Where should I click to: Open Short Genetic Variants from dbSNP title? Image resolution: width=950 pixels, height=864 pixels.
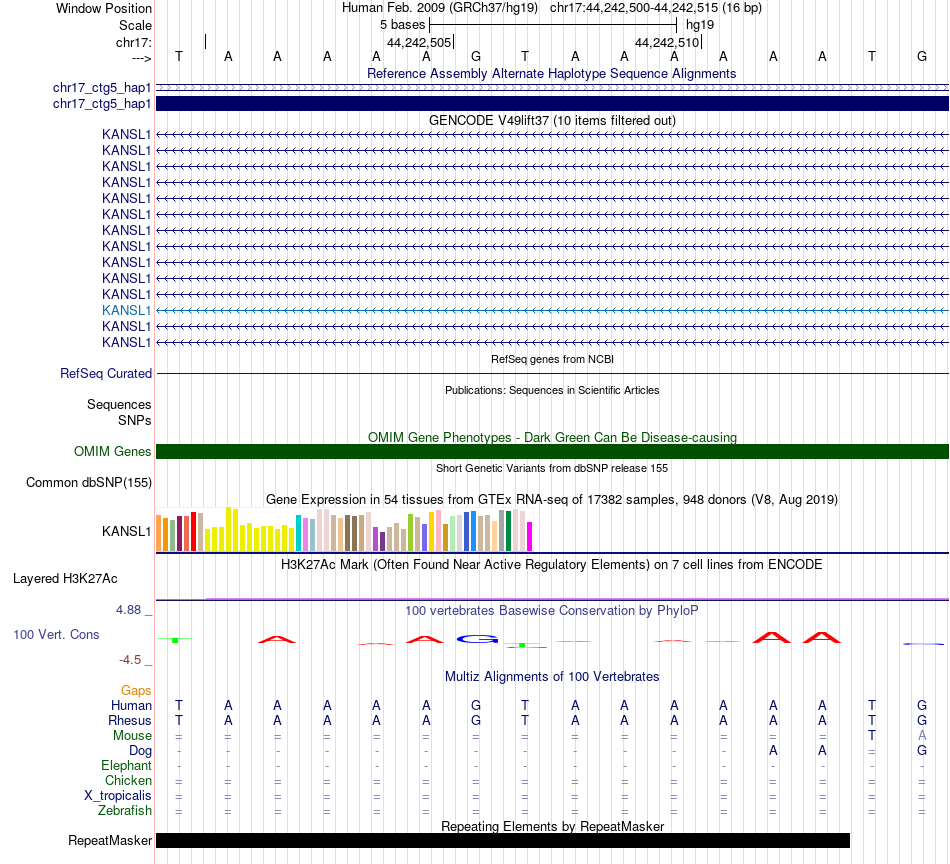(x=552, y=468)
